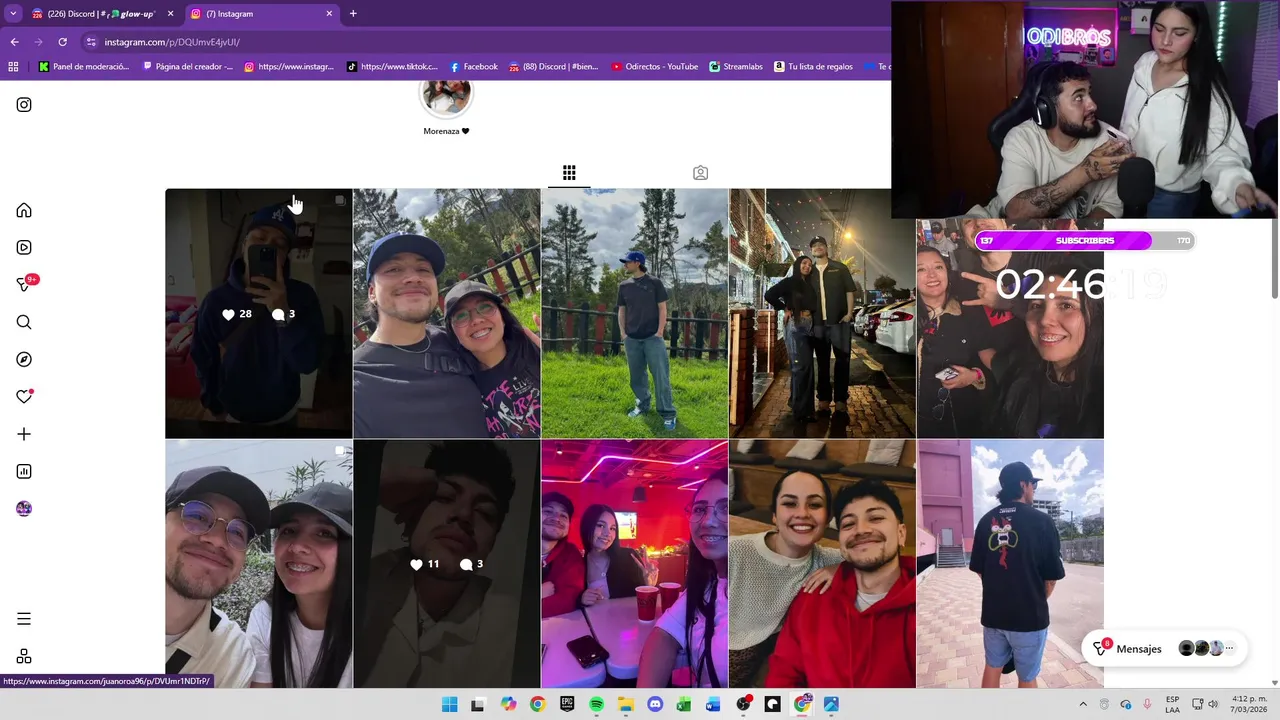This screenshot has height=720, width=1280.
Task: Open direct messages icon with 9+ badge
Action: click(25, 284)
